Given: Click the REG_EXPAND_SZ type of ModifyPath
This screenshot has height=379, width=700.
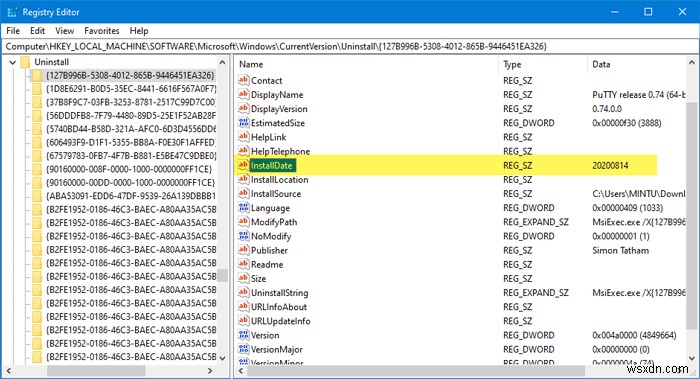Looking at the screenshot, I should click(536, 222).
